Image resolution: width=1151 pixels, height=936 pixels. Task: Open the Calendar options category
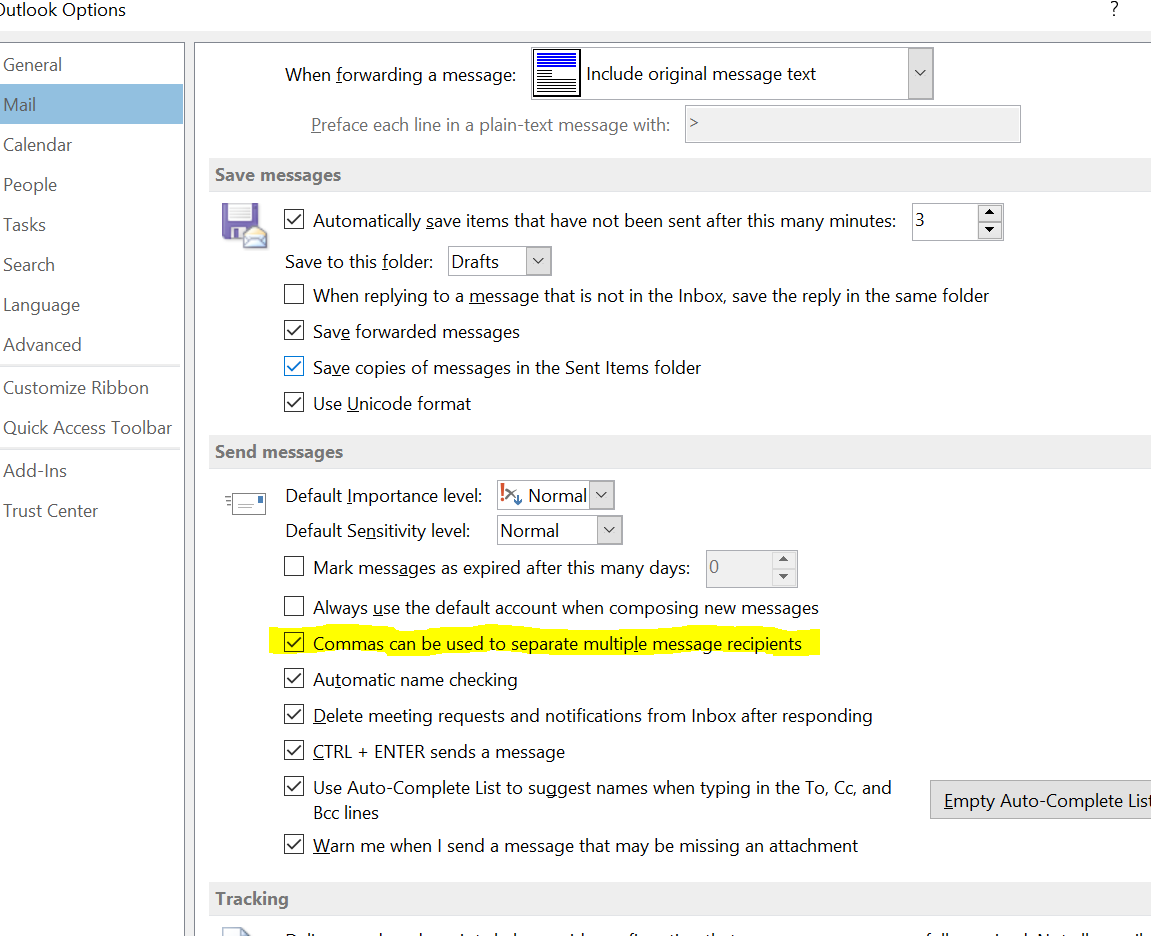pyautogui.click(x=91, y=145)
